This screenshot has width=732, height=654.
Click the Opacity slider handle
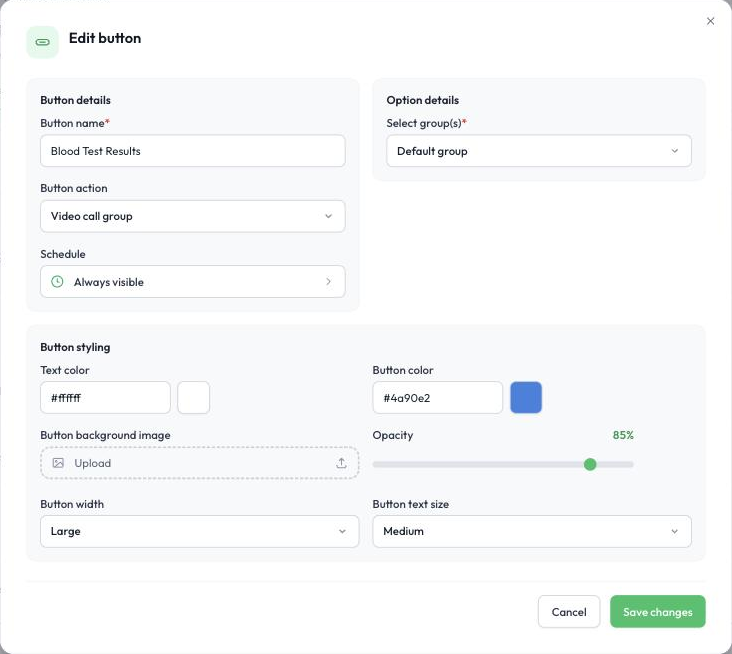(x=590, y=464)
